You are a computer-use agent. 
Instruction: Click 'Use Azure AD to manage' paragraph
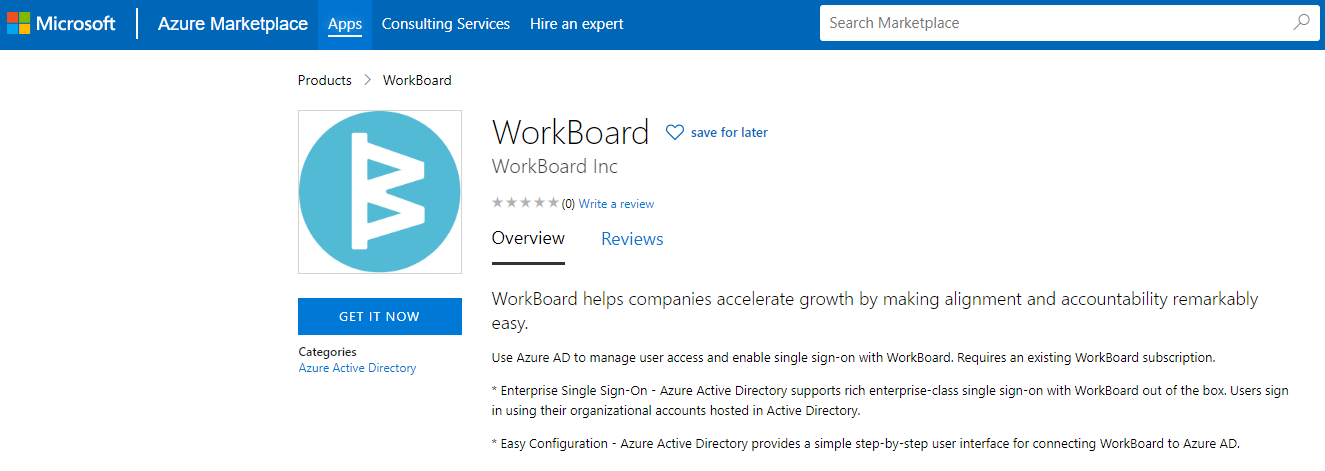tap(854, 357)
